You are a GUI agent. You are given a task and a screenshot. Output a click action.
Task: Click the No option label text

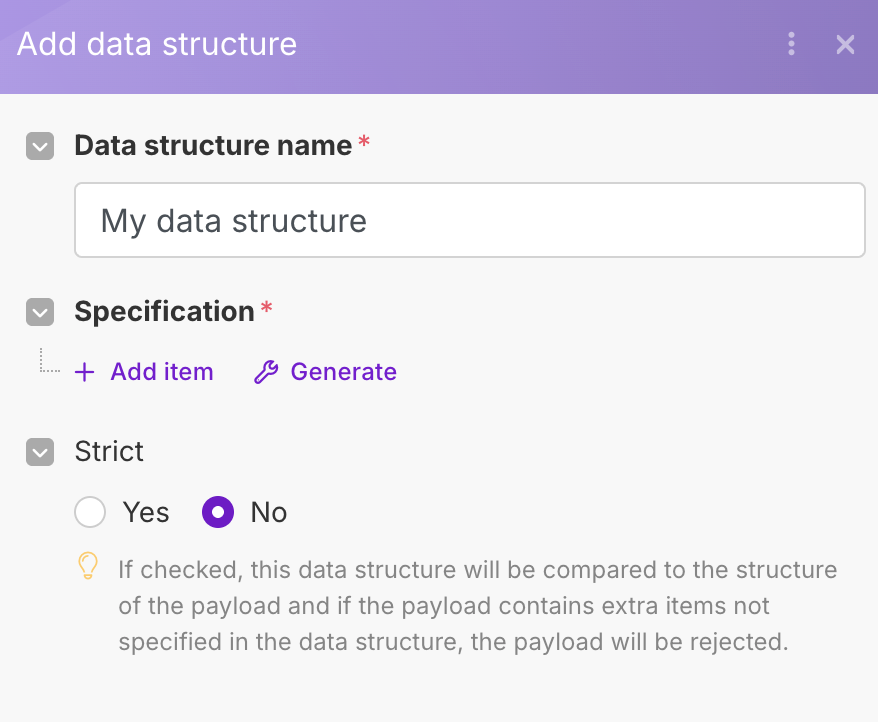tap(269, 513)
